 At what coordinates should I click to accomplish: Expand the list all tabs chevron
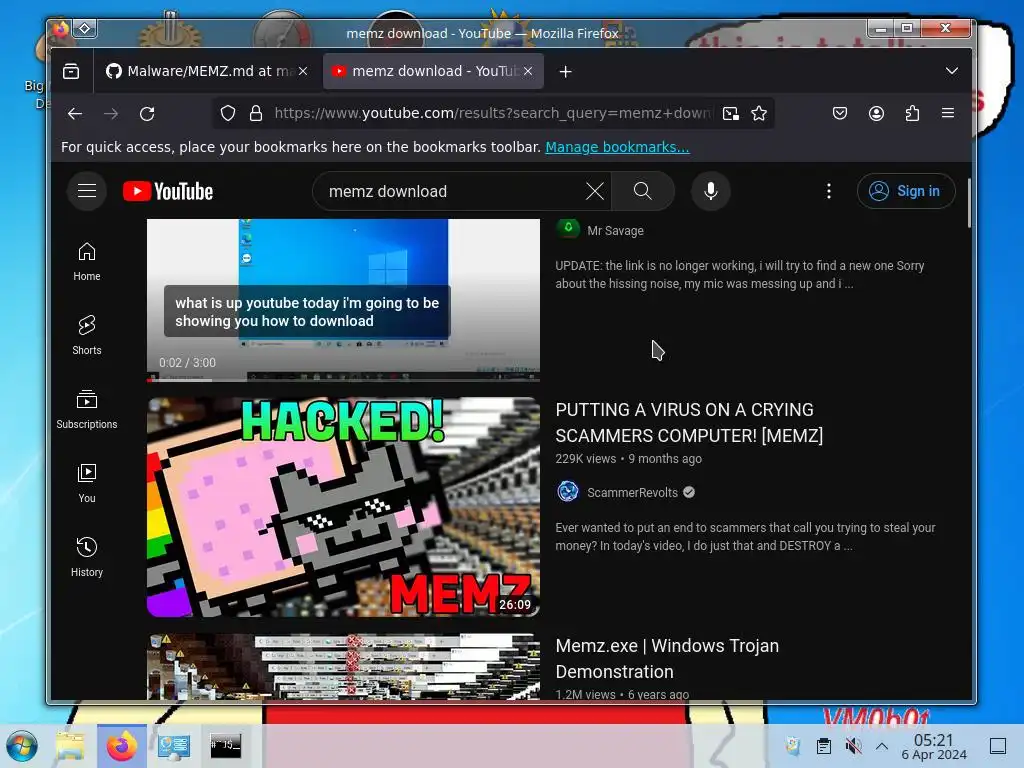point(952,71)
